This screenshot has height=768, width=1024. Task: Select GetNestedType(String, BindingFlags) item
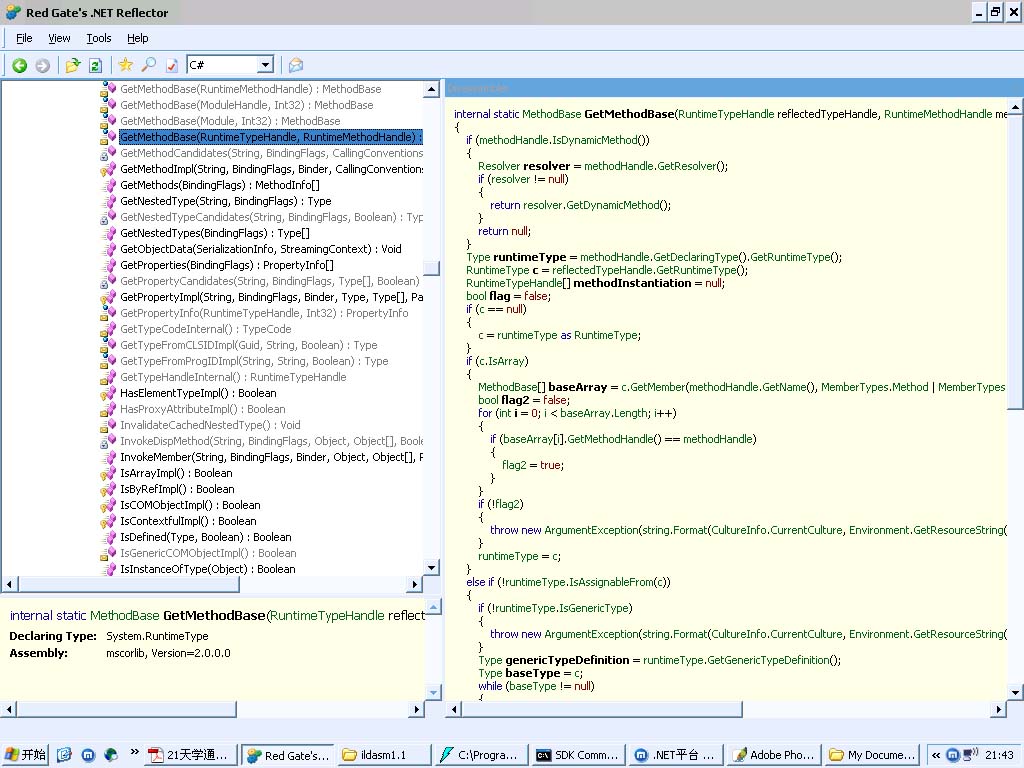225,201
